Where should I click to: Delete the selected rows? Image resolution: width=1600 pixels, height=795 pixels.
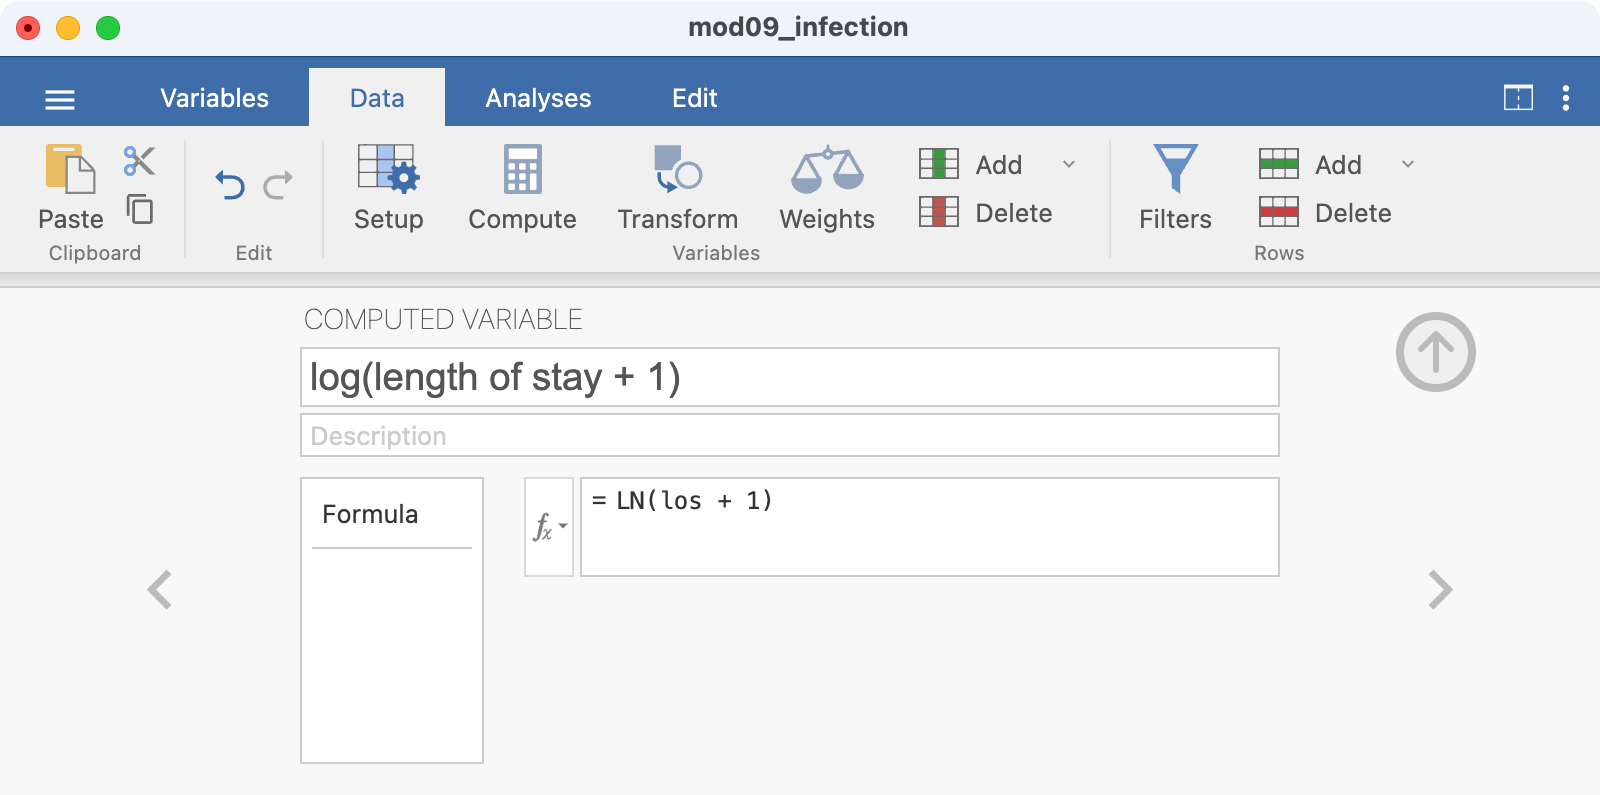1325,213
